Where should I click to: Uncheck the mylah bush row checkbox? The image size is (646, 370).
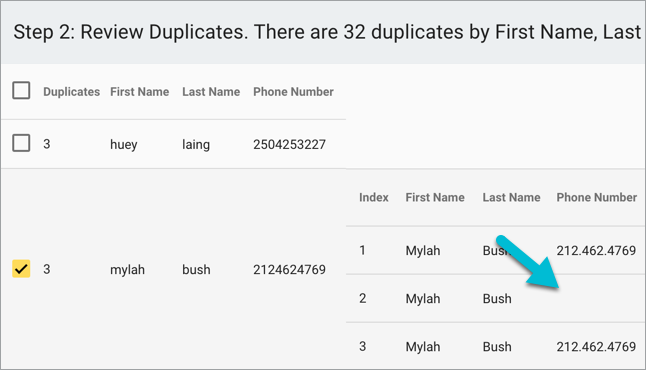[x=21, y=269]
